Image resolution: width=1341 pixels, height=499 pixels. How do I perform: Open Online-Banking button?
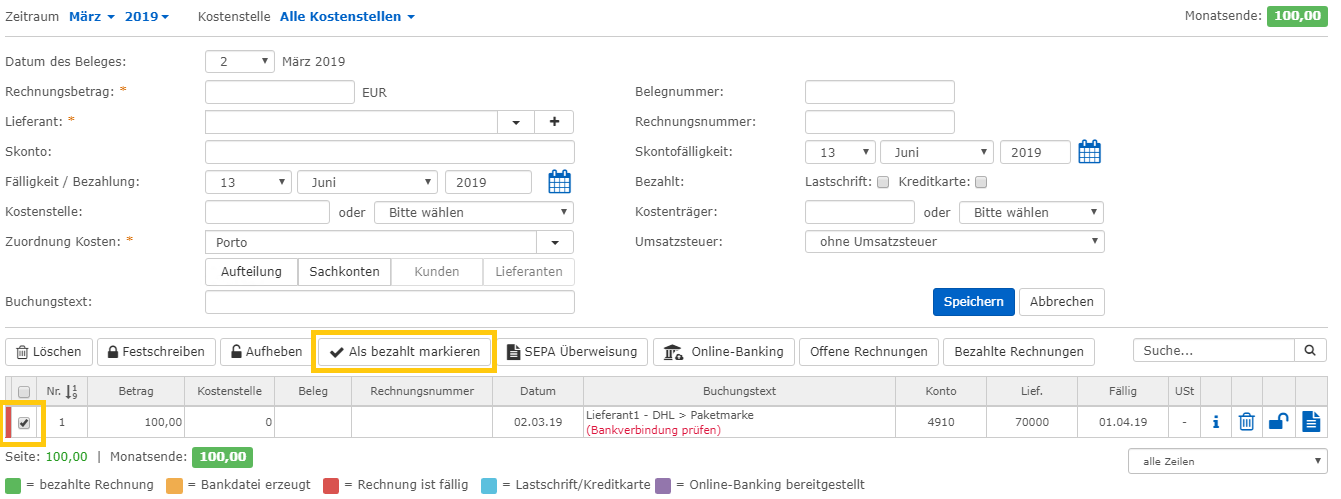coord(723,351)
